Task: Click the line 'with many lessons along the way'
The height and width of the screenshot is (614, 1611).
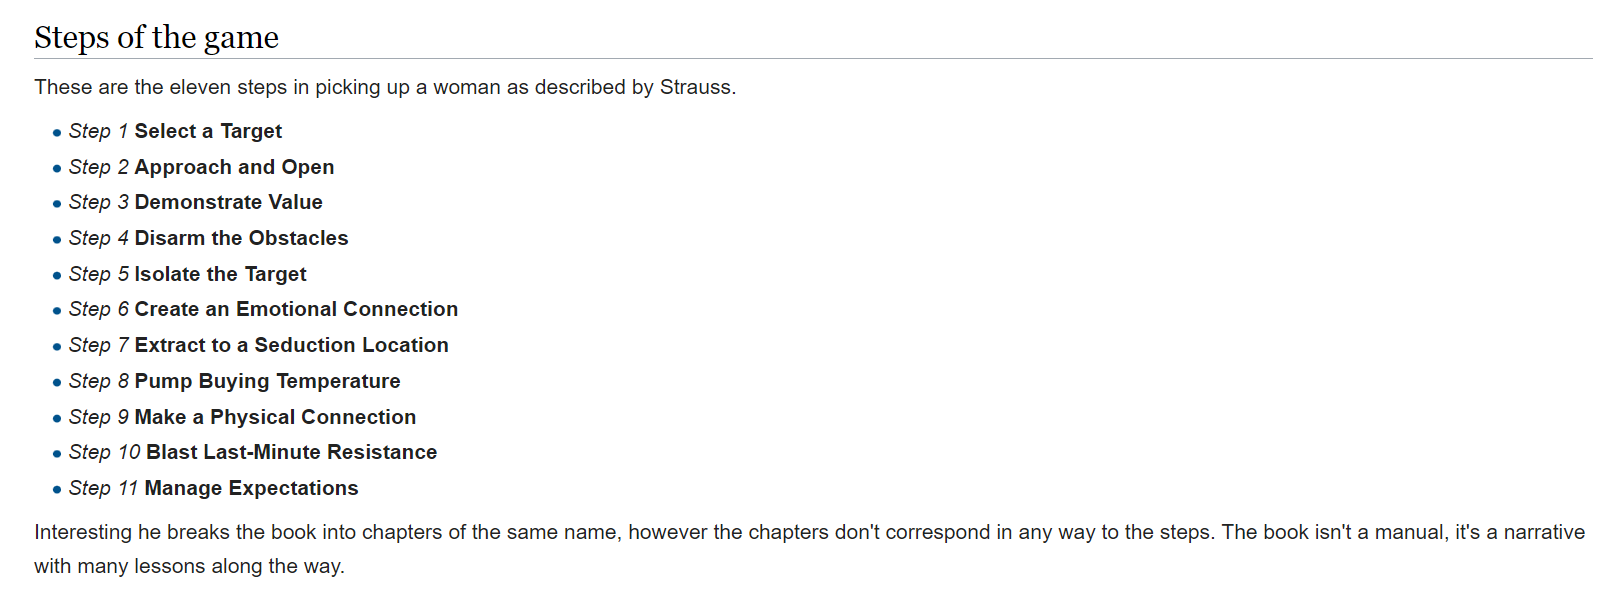Action: click(189, 566)
